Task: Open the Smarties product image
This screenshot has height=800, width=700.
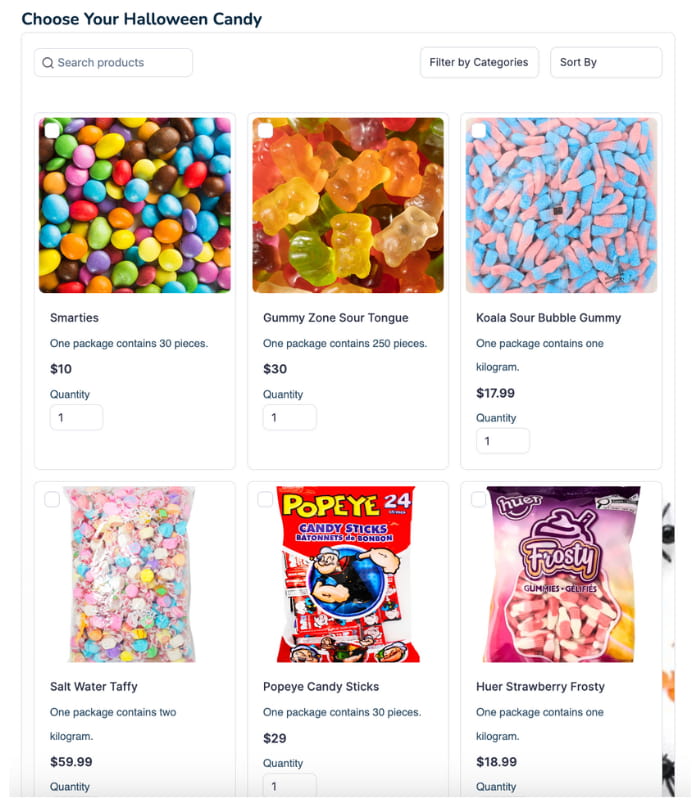Action: [135, 205]
